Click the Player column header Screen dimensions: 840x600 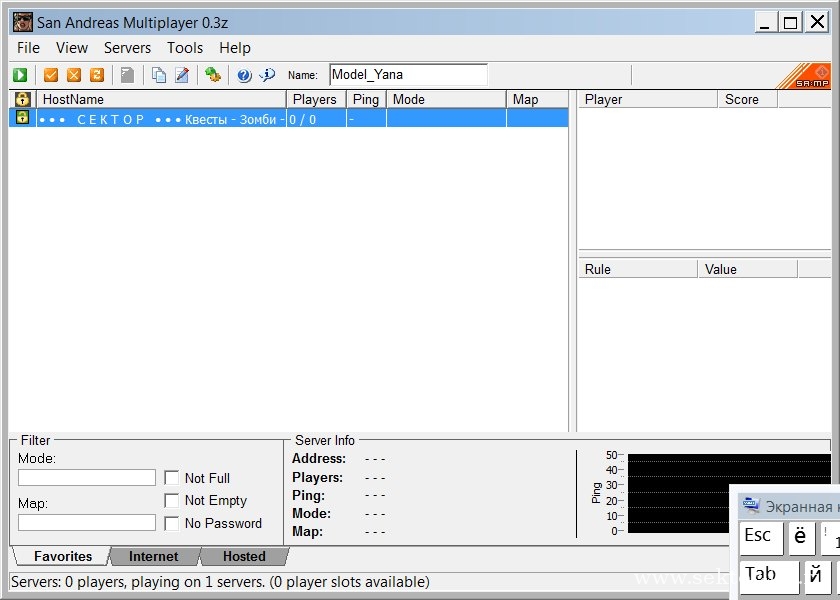click(x=648, y=100)
